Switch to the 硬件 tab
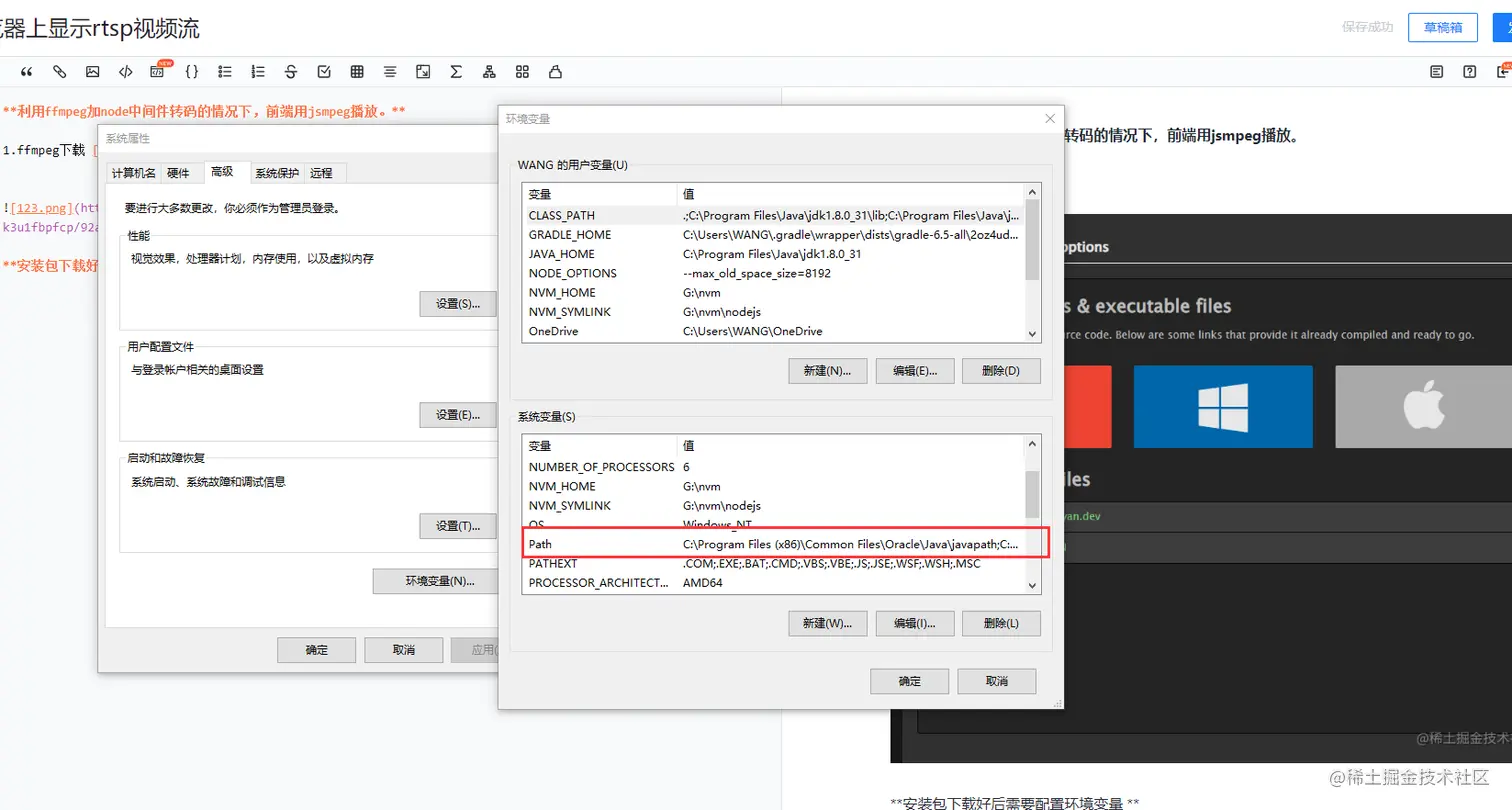 [x=178, y=173]
